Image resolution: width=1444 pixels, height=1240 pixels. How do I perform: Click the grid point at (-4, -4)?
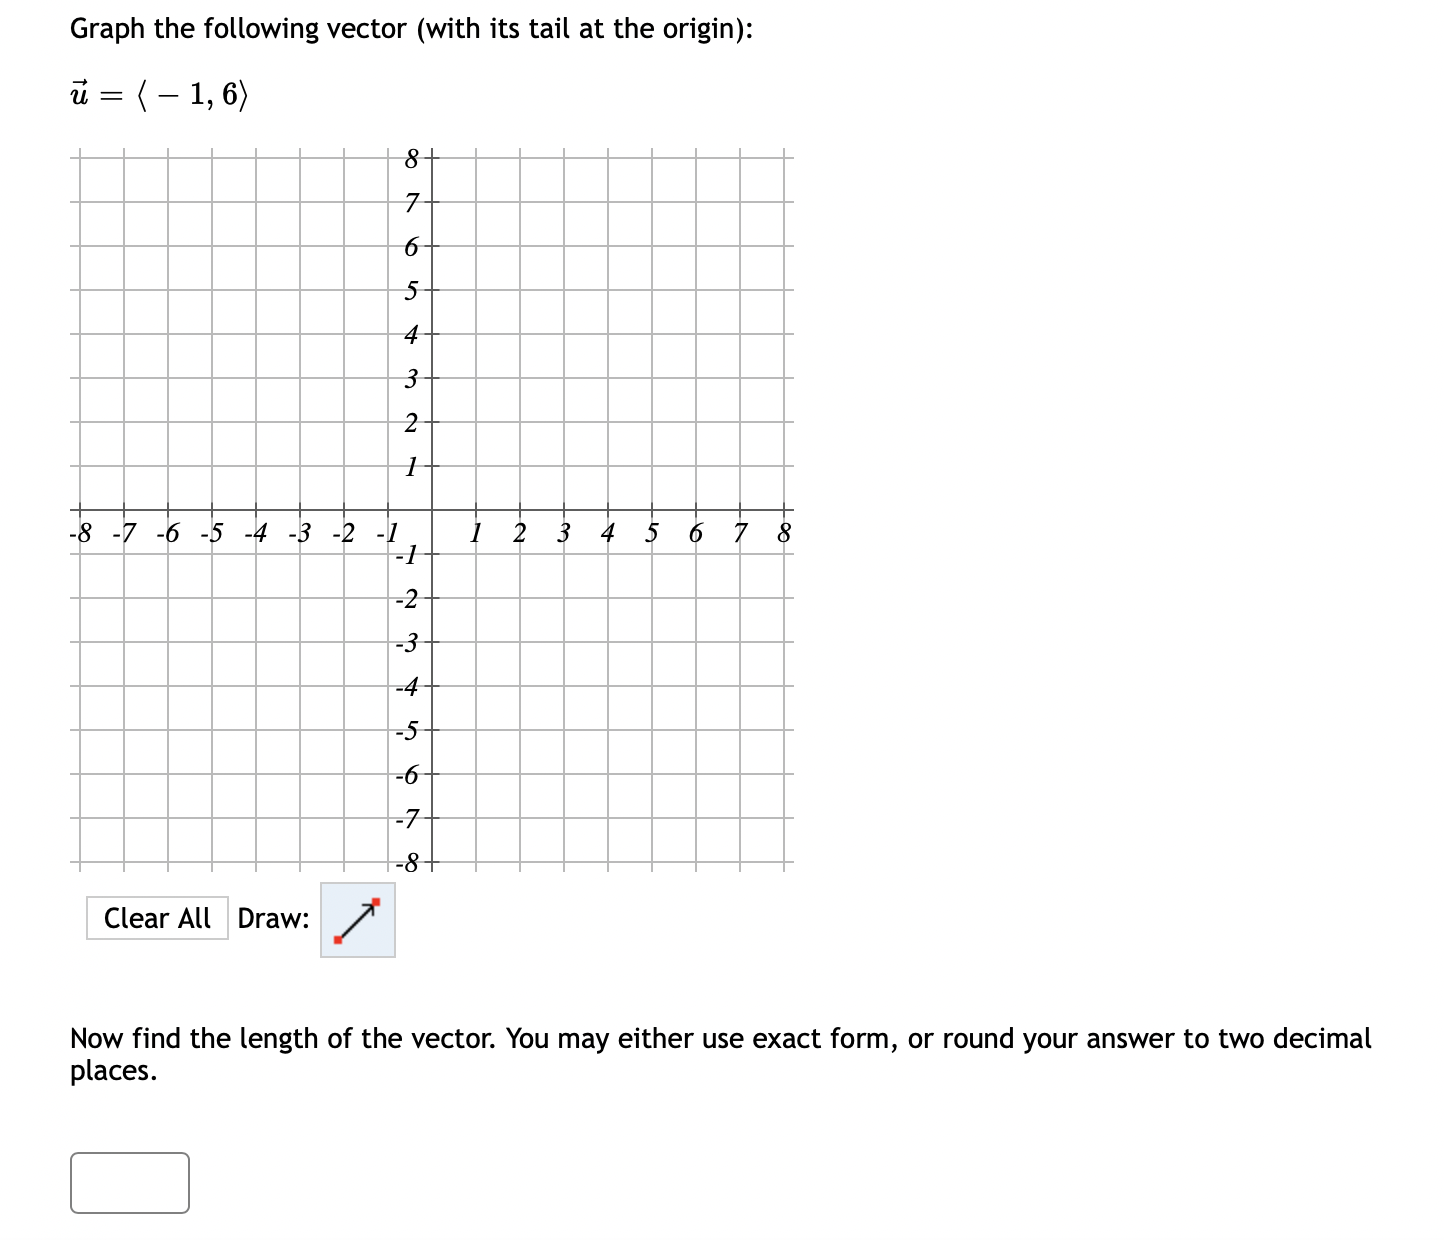254,684
